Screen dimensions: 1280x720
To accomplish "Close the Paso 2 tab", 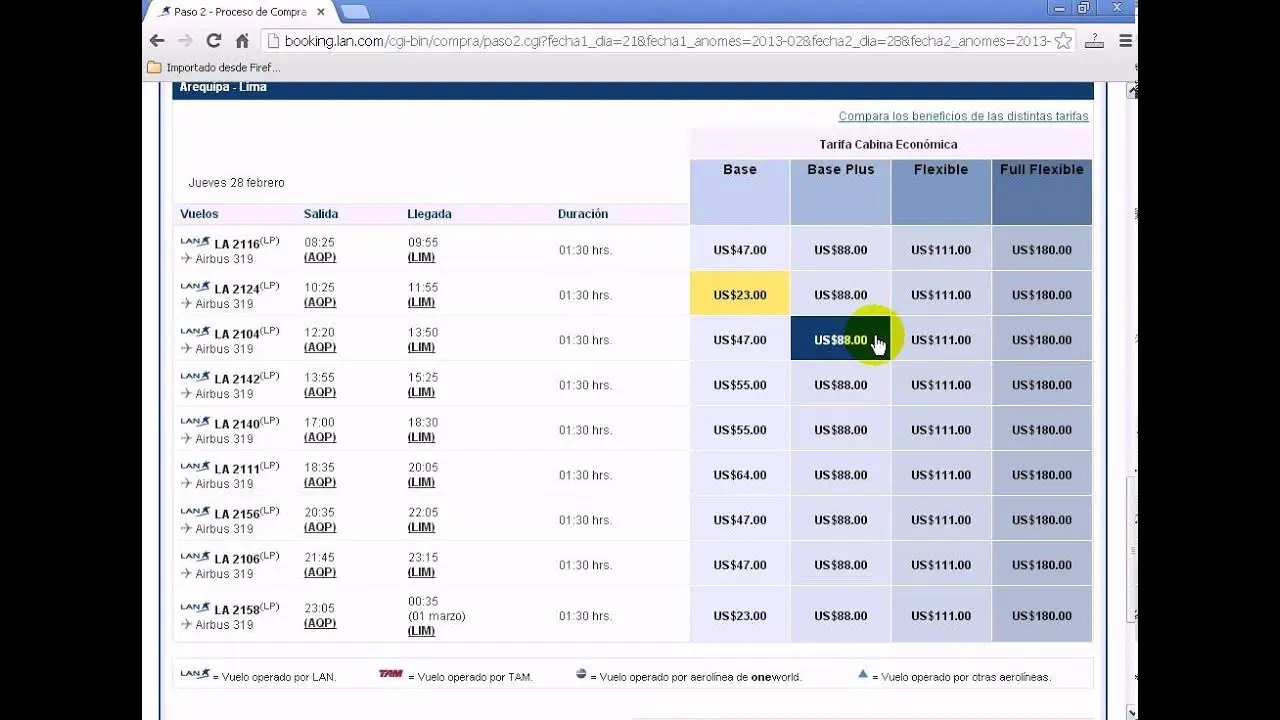I will click(x=320, y=12).
